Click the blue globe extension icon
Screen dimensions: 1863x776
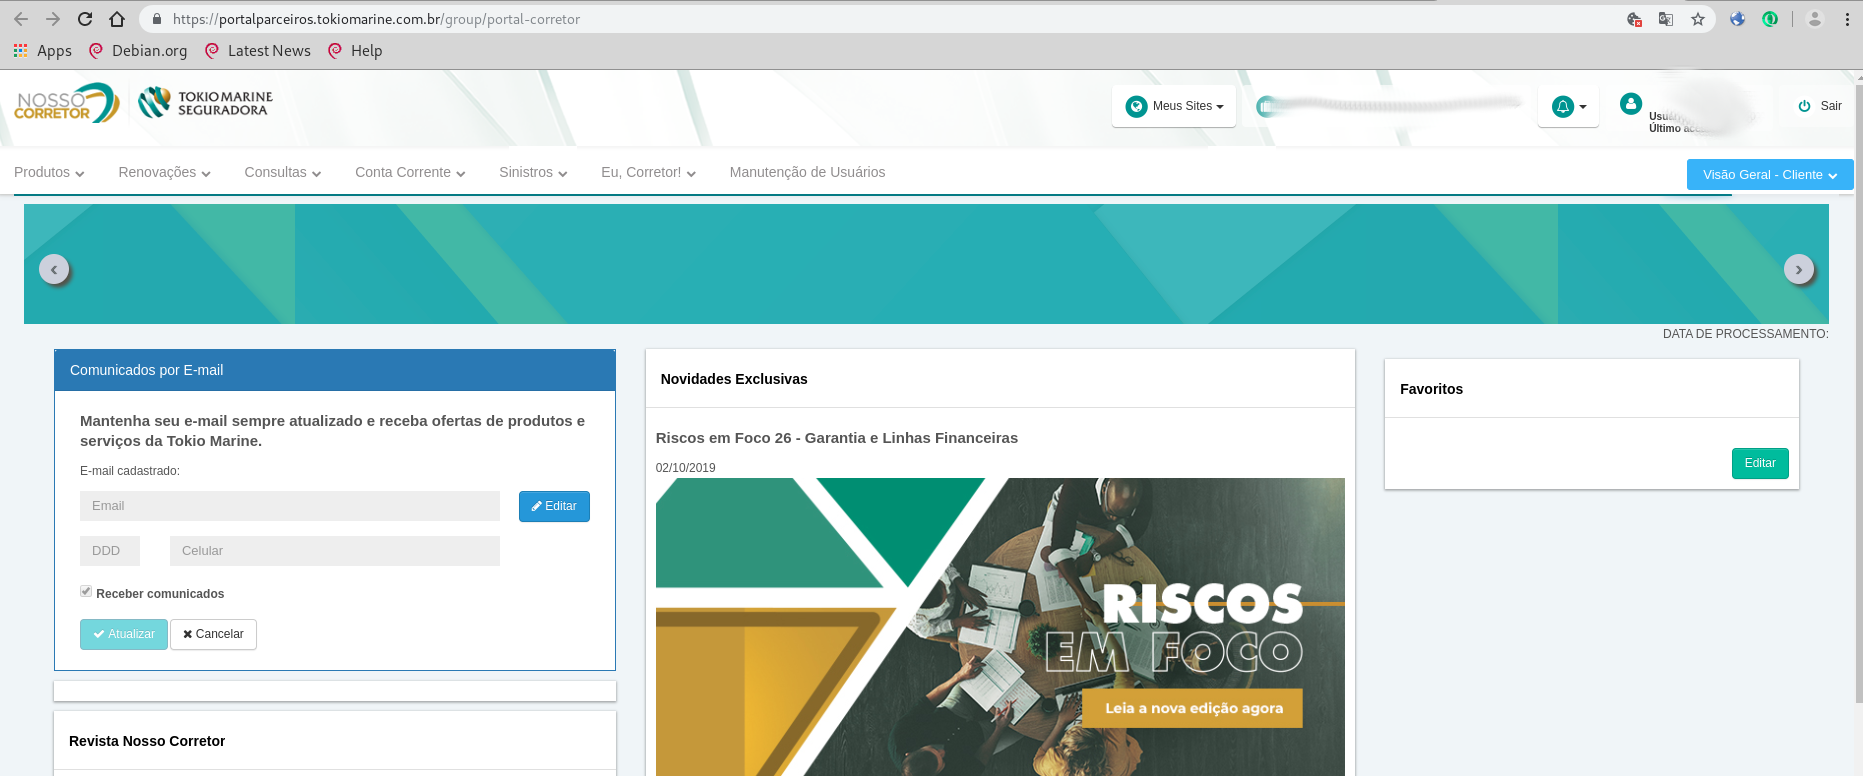point(1737,19)
